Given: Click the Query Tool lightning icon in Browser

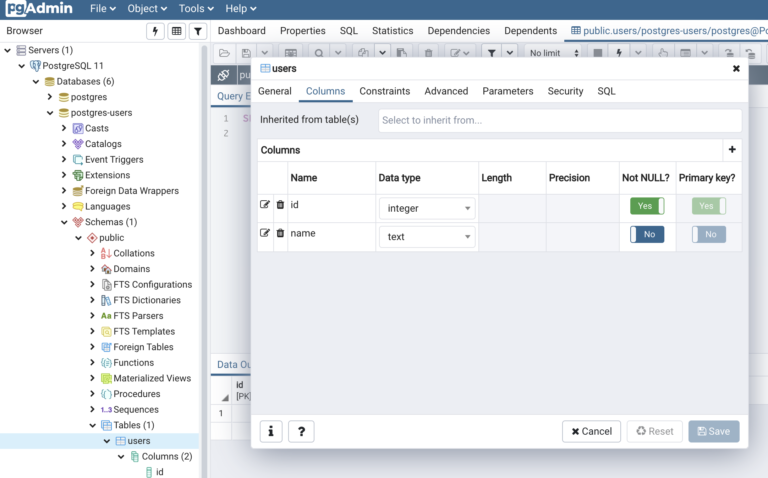Looking at the screenshot, I should coord(155,31).
